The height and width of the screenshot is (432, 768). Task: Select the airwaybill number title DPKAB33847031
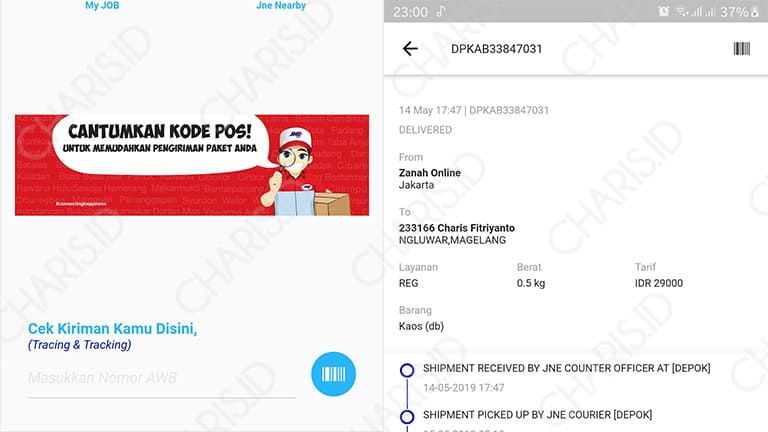[x=496, y=49]
